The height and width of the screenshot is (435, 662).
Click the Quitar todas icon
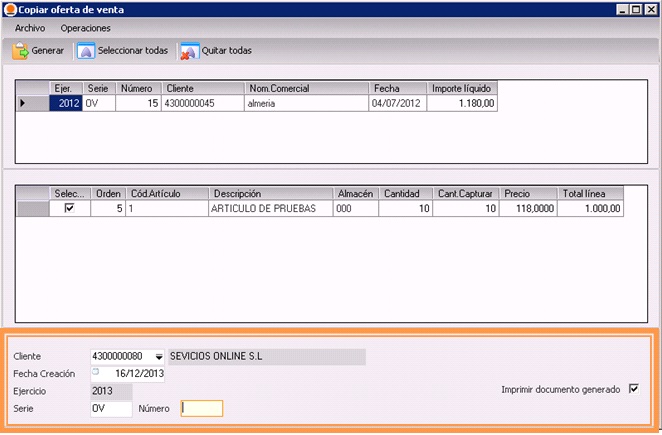tap(188, 50)
